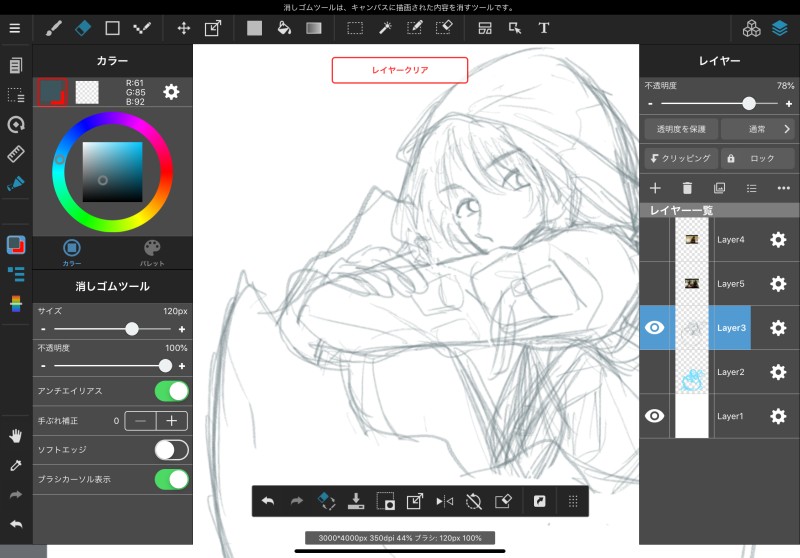This screenshot has height=558, width=800.
Task: Select the Selection Eraser tool
Action: click(x=444, y=28)
